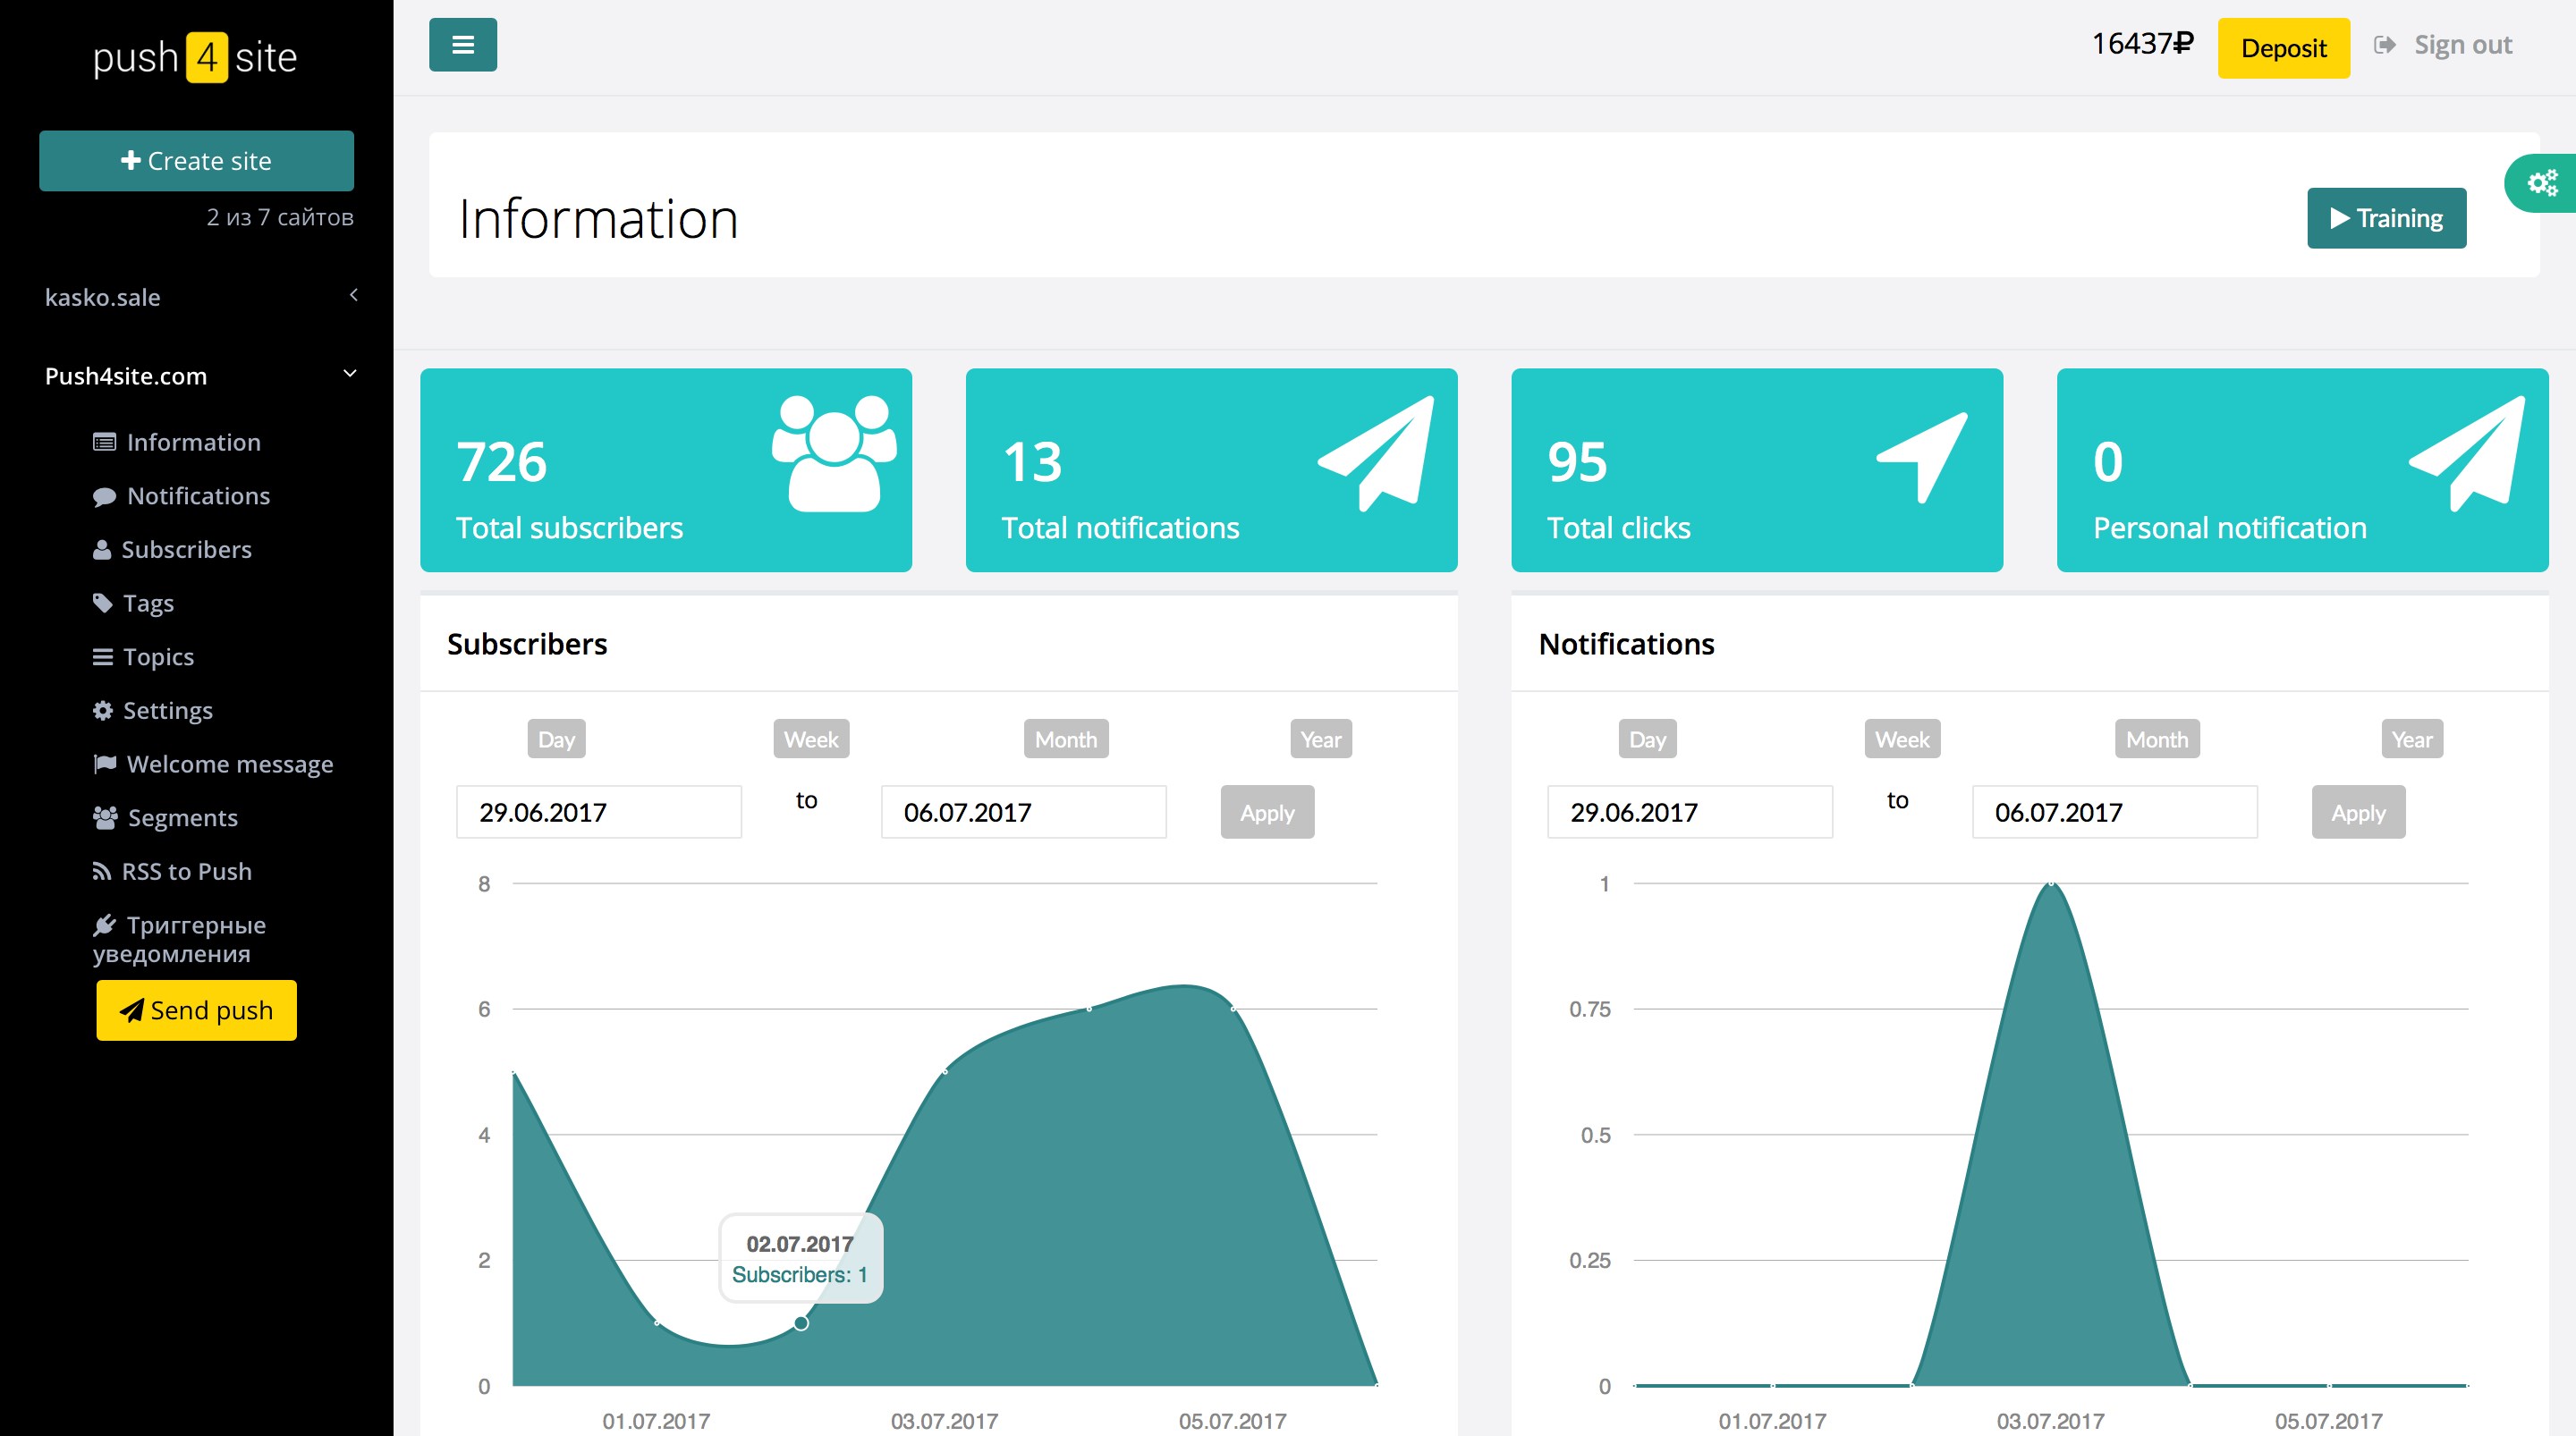Viewport: 2576px width, 1436px height.
Task: Open the RSS to Push item
Action: coord(186,871)
